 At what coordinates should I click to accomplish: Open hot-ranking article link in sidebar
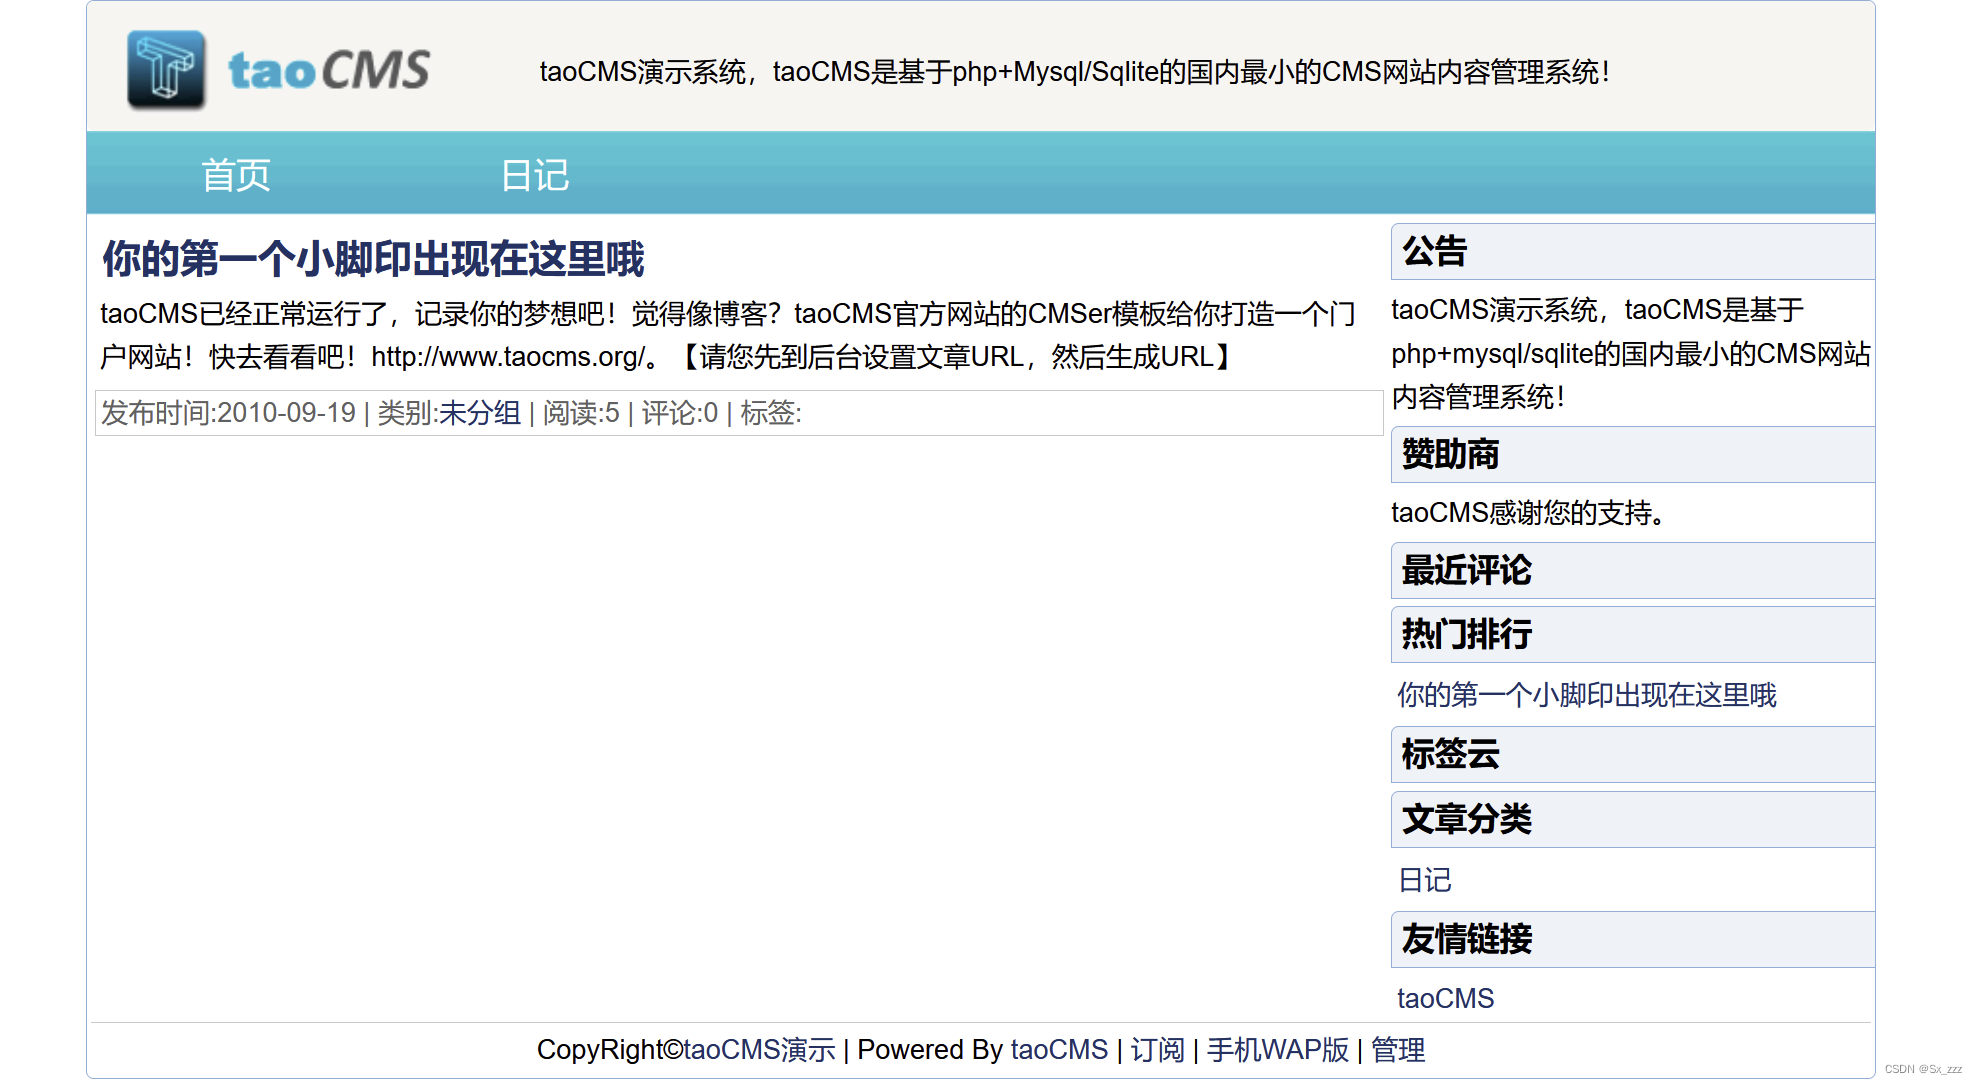point(1586,695)
